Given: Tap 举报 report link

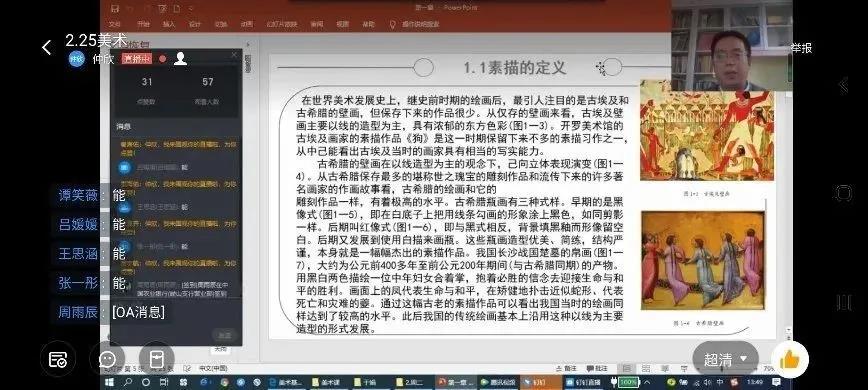Looking at the screenshot, I should coord(800,48).
